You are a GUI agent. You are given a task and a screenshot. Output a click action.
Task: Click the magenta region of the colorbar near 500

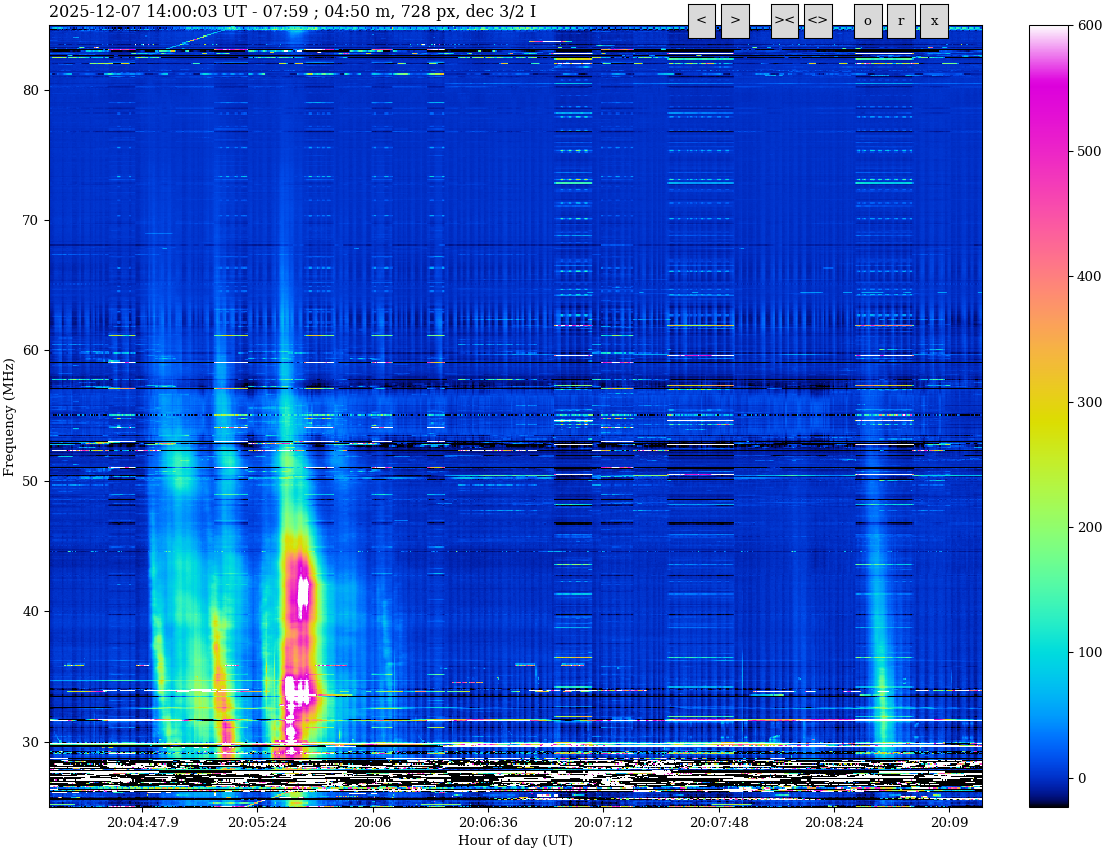pyautogui.click(x=1048, y=152)
